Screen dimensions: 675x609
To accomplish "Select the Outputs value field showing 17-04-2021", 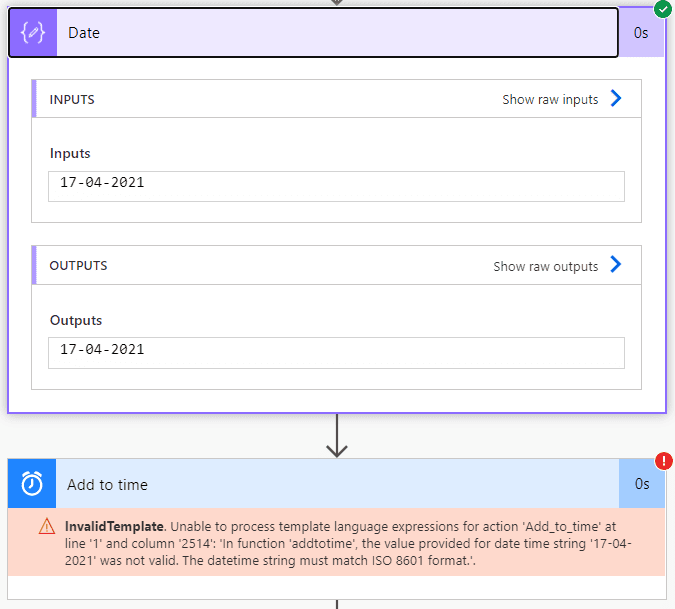I will click(x=336, y=352).
